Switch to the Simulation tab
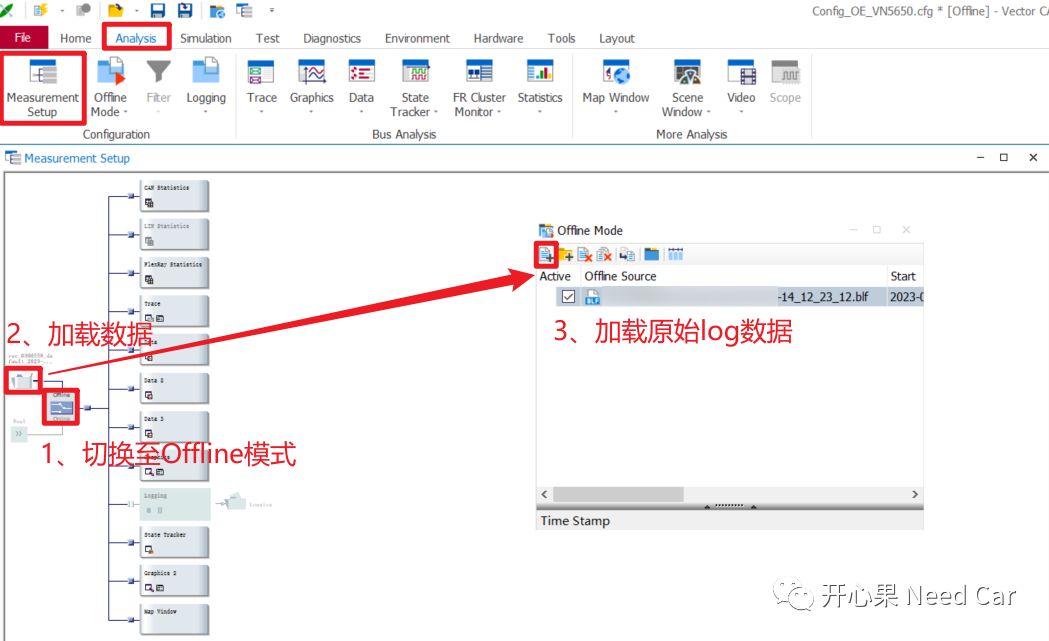 (x=205, y=38)
